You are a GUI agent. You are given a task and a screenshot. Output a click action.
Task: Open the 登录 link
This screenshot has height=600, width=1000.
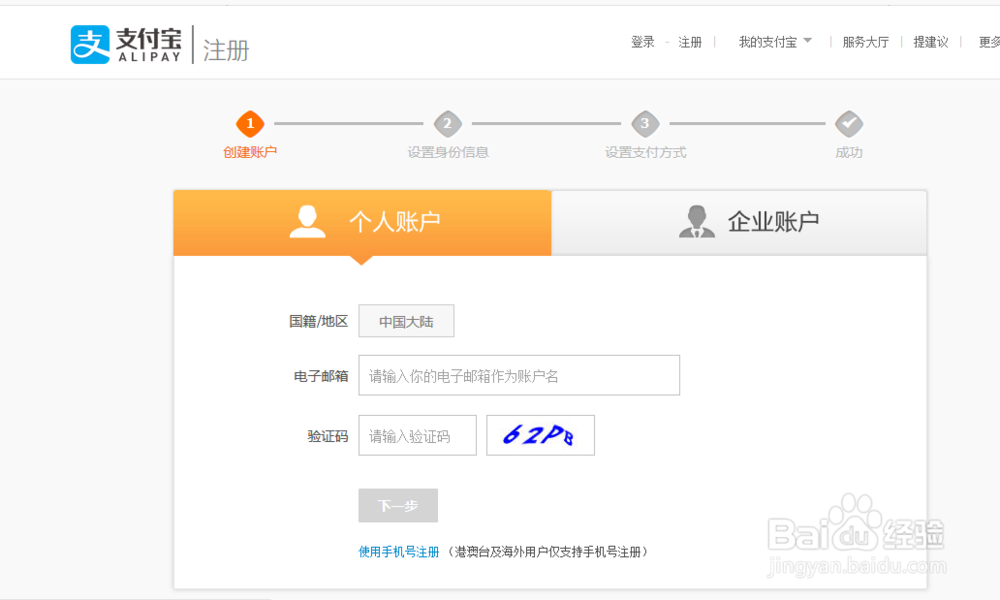[x=642, y=42]
